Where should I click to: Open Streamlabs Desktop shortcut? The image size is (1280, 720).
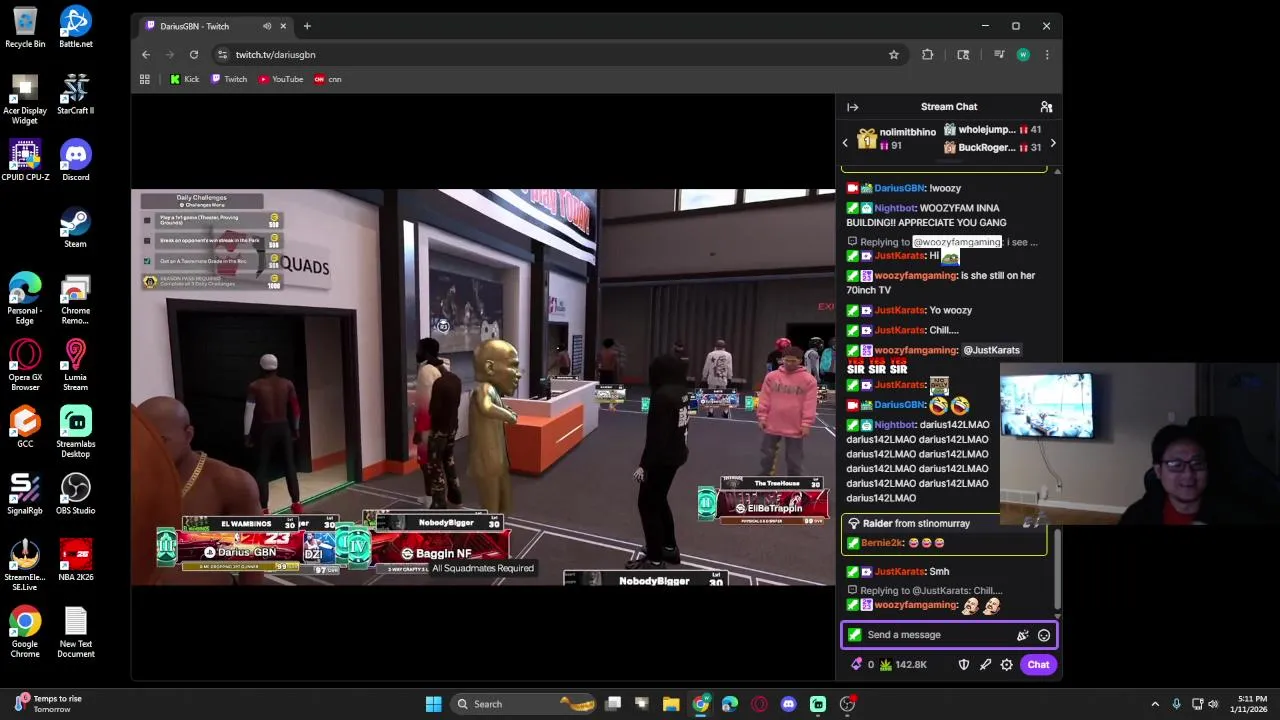pyautogui.click(x=76, y=432)
